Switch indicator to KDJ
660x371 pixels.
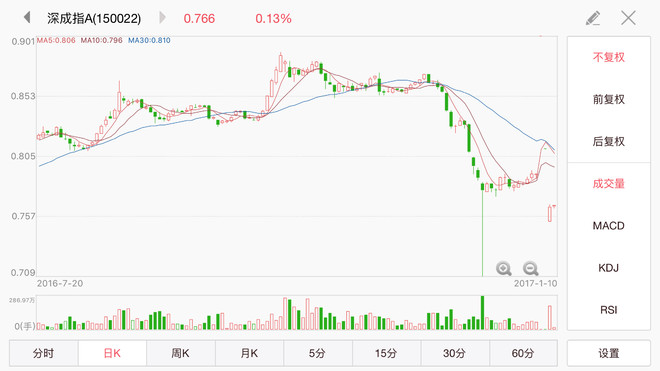(x=609, y=268)
